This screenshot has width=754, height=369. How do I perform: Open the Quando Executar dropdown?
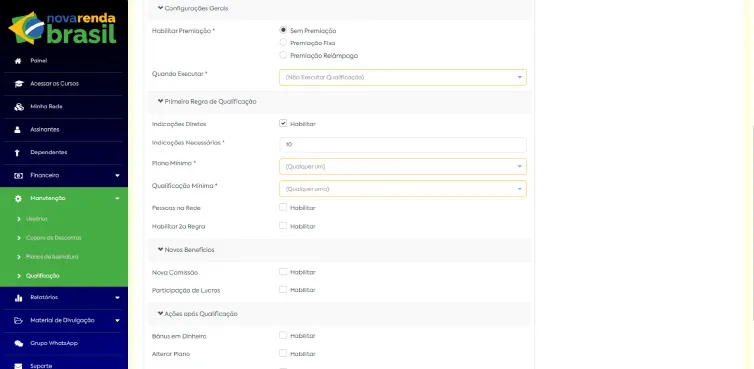[x=403, y=77]
